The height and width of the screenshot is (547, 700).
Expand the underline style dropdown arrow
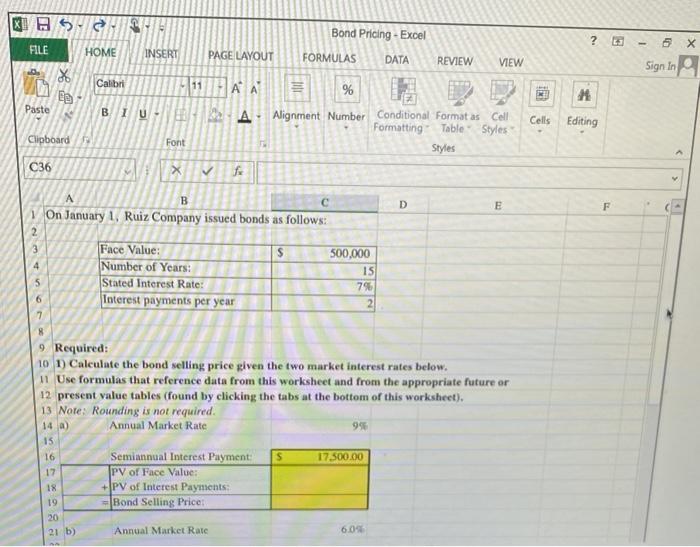point(157,114)
